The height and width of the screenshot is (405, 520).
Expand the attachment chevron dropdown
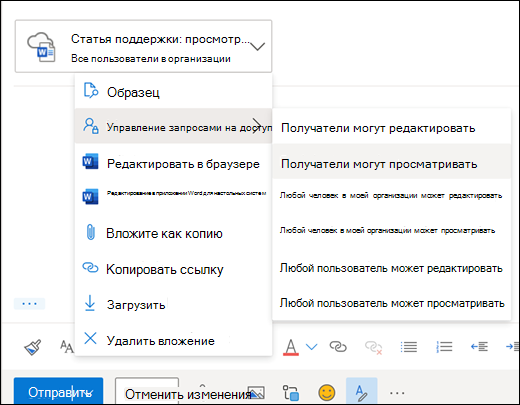tap(257, 46)
